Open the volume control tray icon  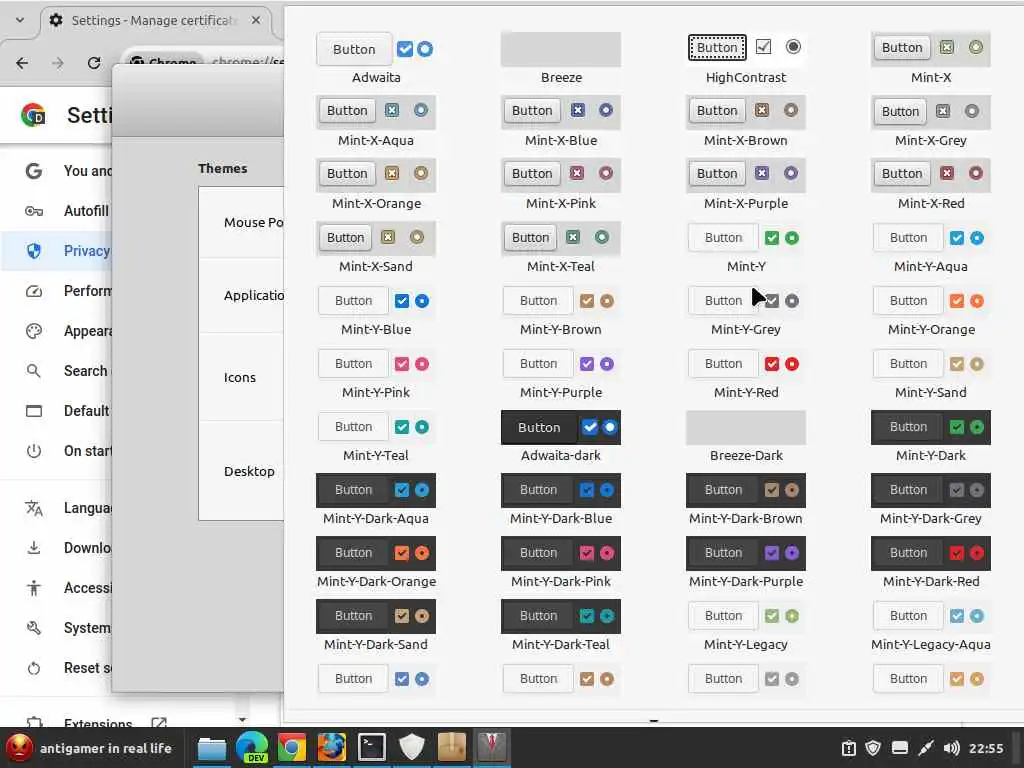pos(952,748)
